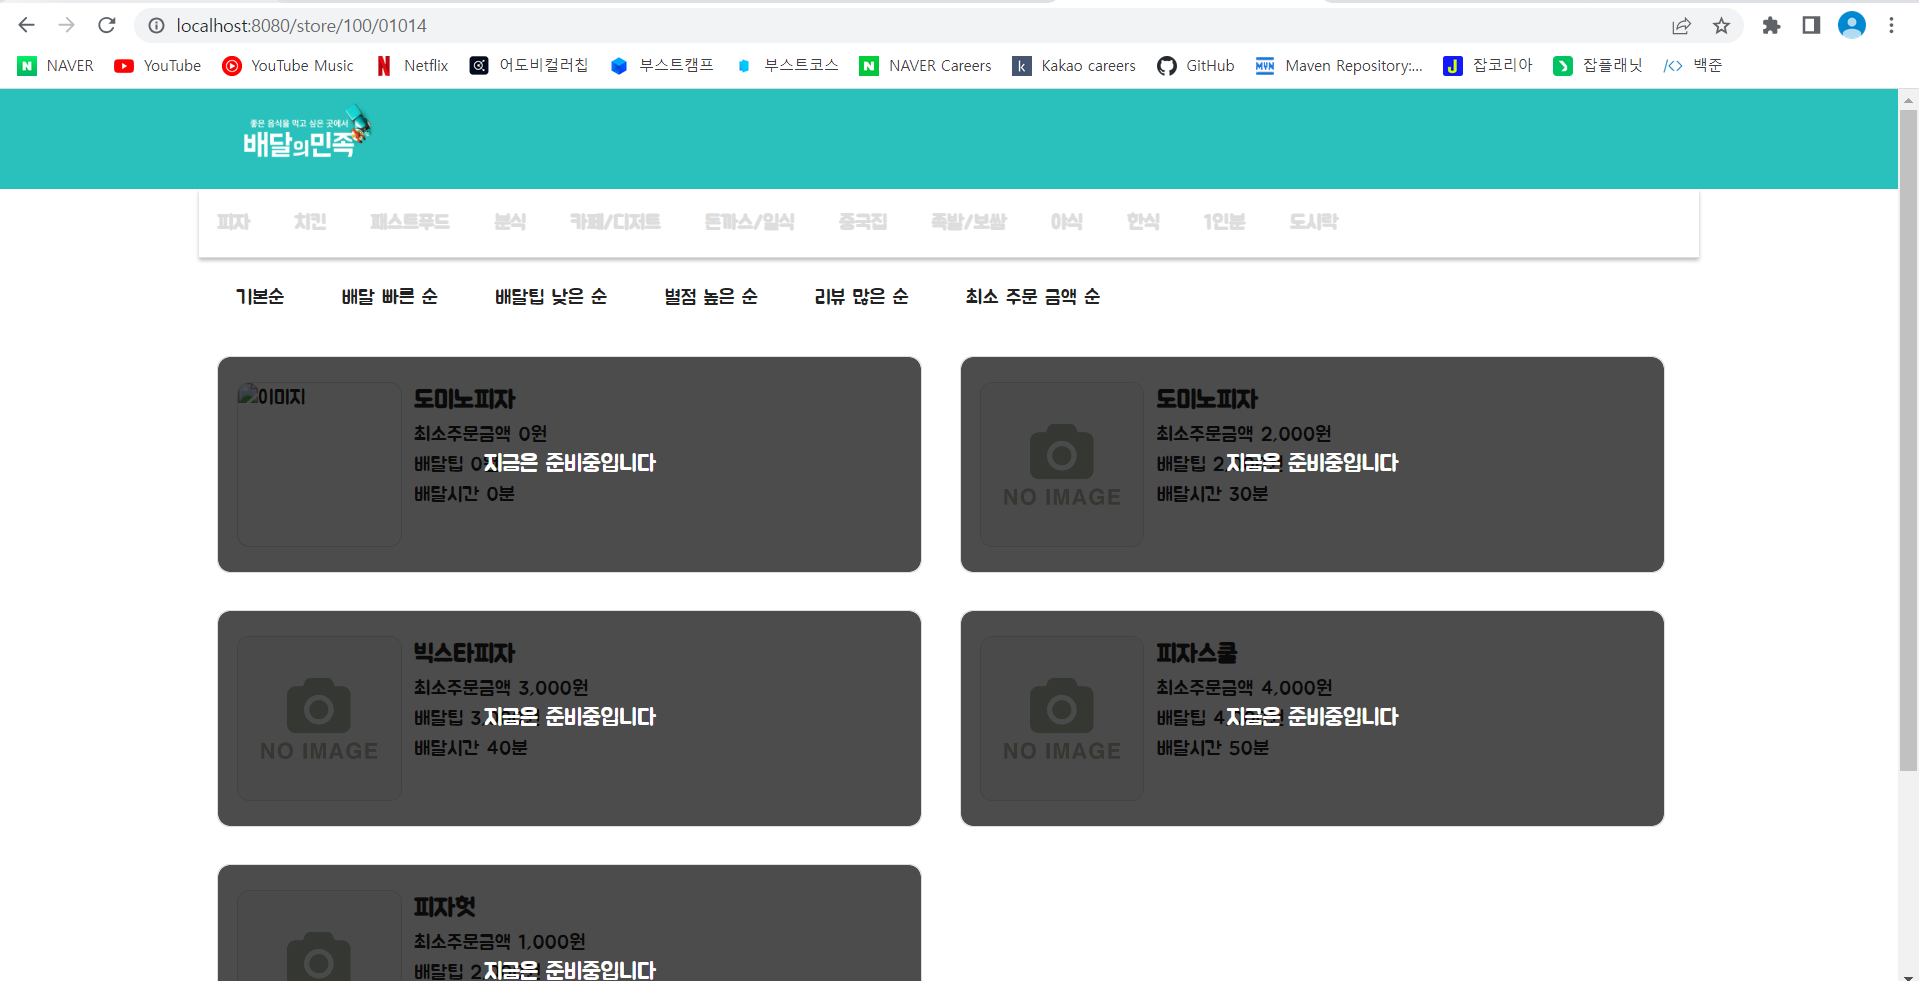Reload the page with the refresh icon
1919x981 pixels.
click(x=107, y=25)
